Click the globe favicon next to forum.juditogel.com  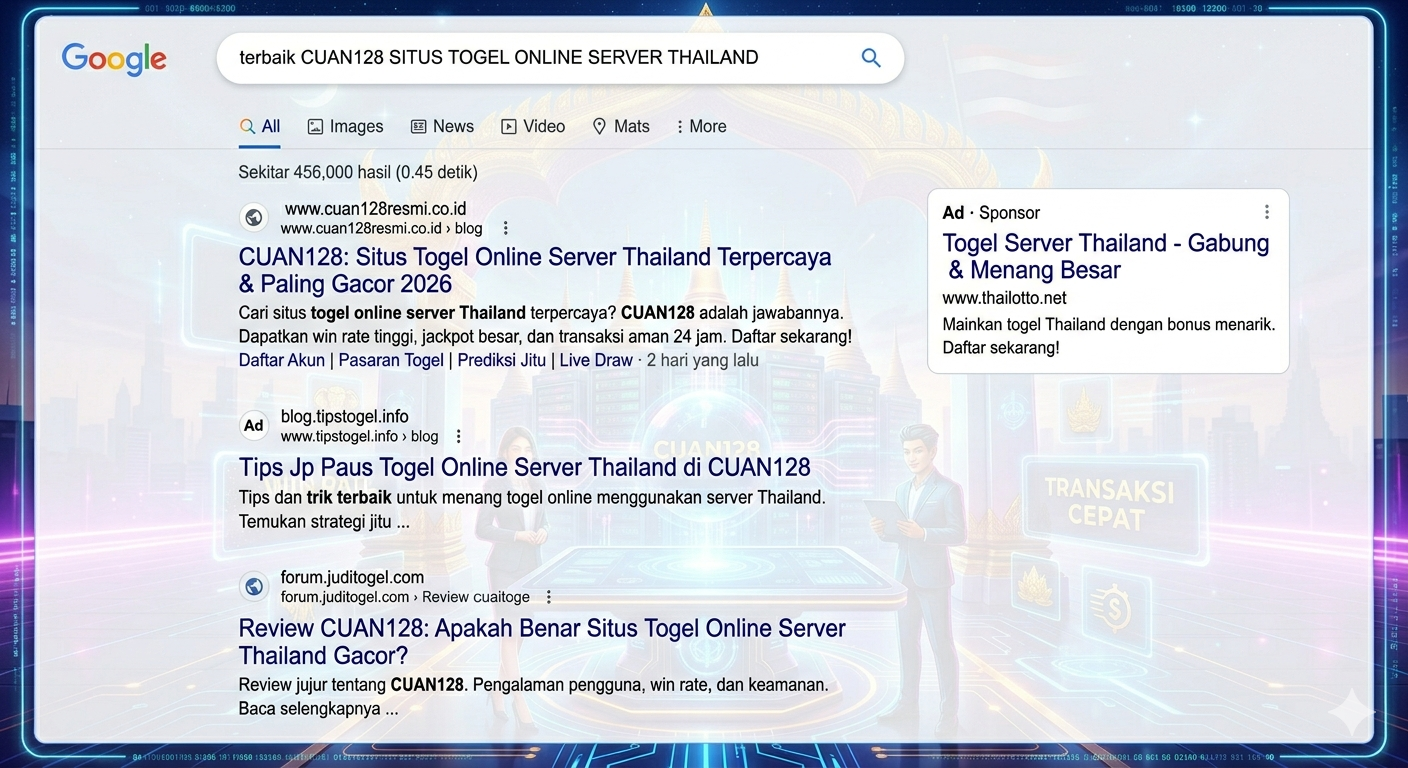[254, 586]
